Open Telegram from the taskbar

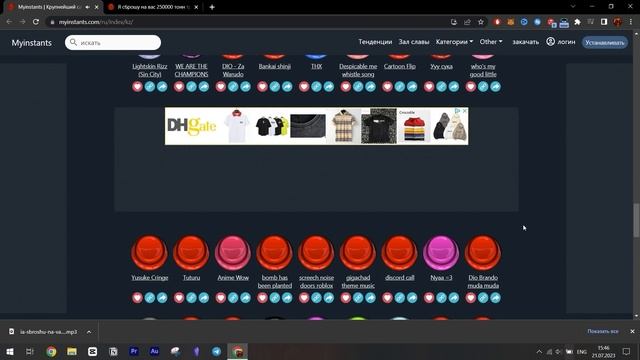pyautogui.click(x=216, y=351)
